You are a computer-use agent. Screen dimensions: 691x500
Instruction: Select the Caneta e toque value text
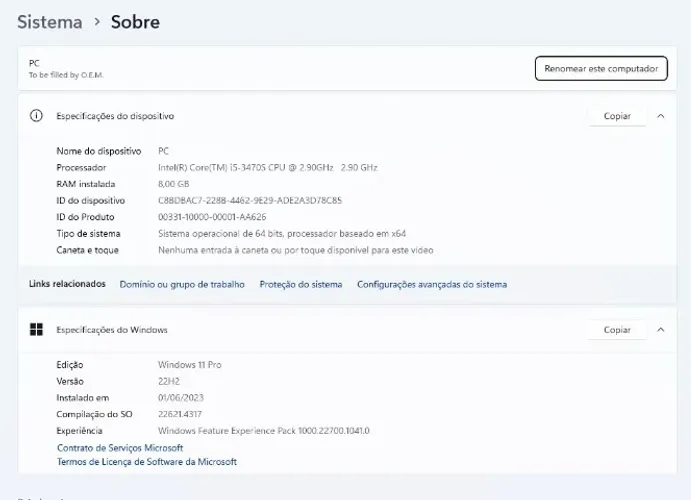coord(296,250)
